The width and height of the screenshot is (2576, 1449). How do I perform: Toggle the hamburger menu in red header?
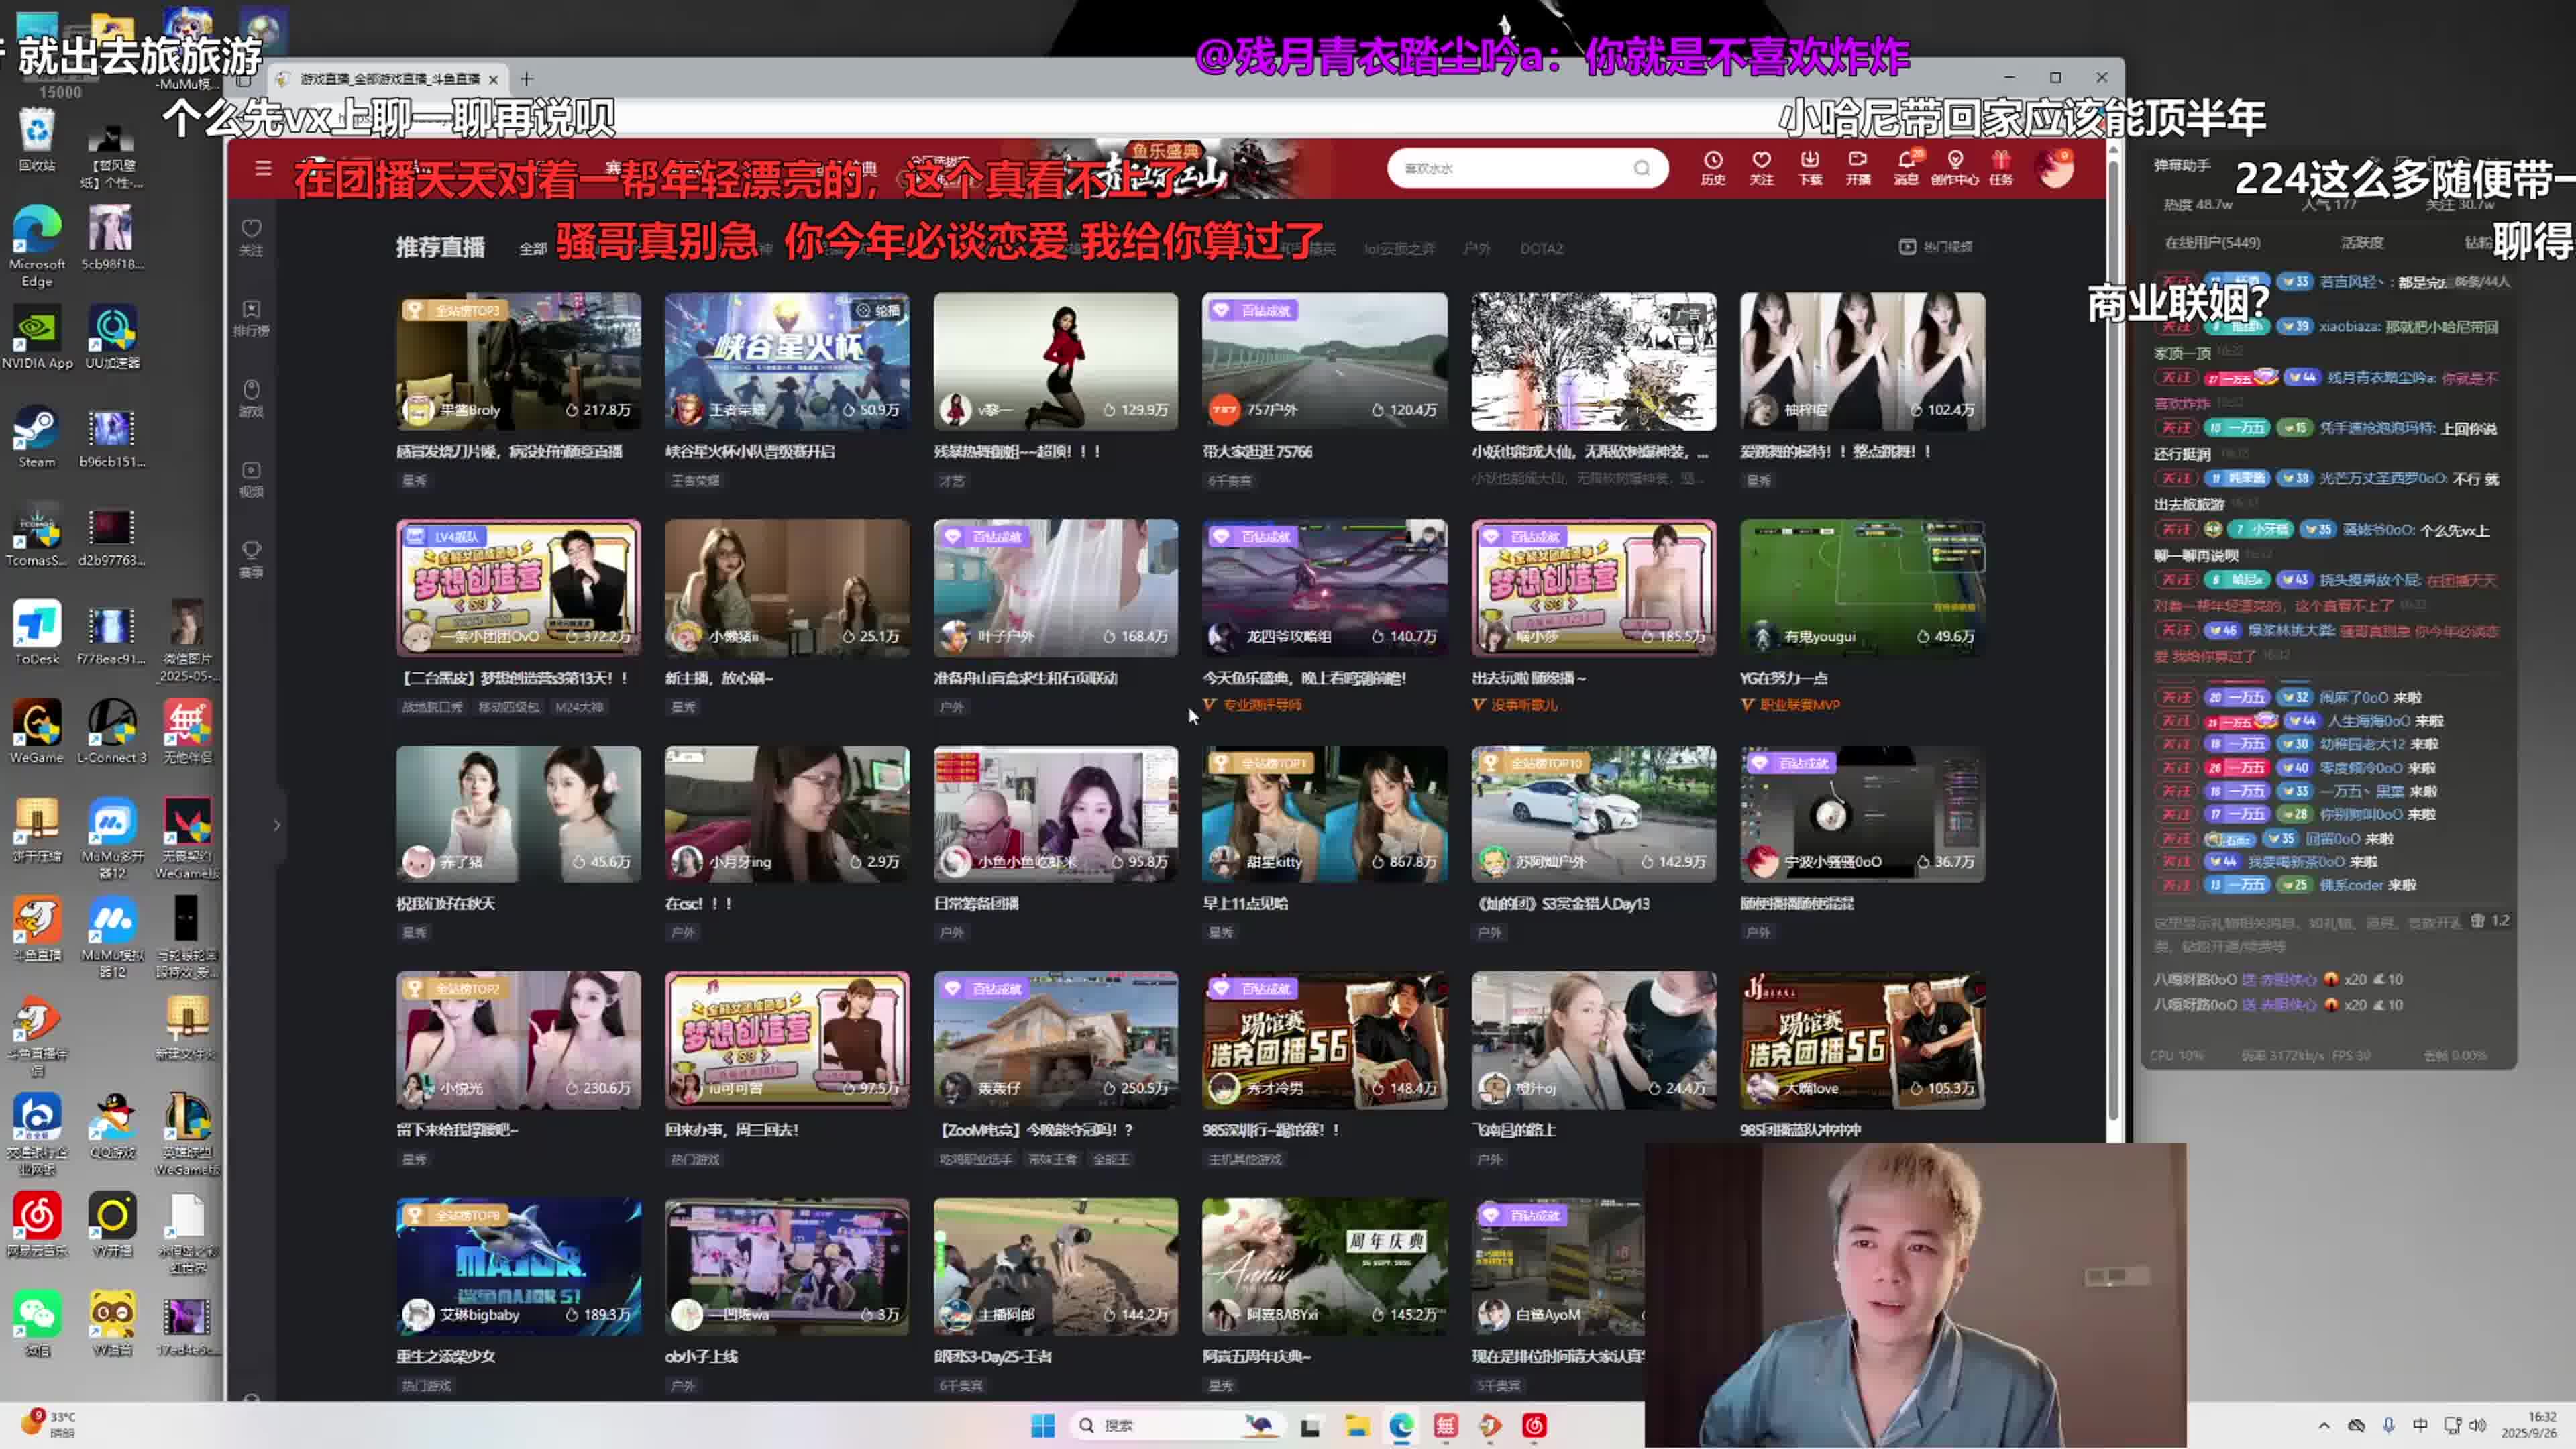pos(263,168)
